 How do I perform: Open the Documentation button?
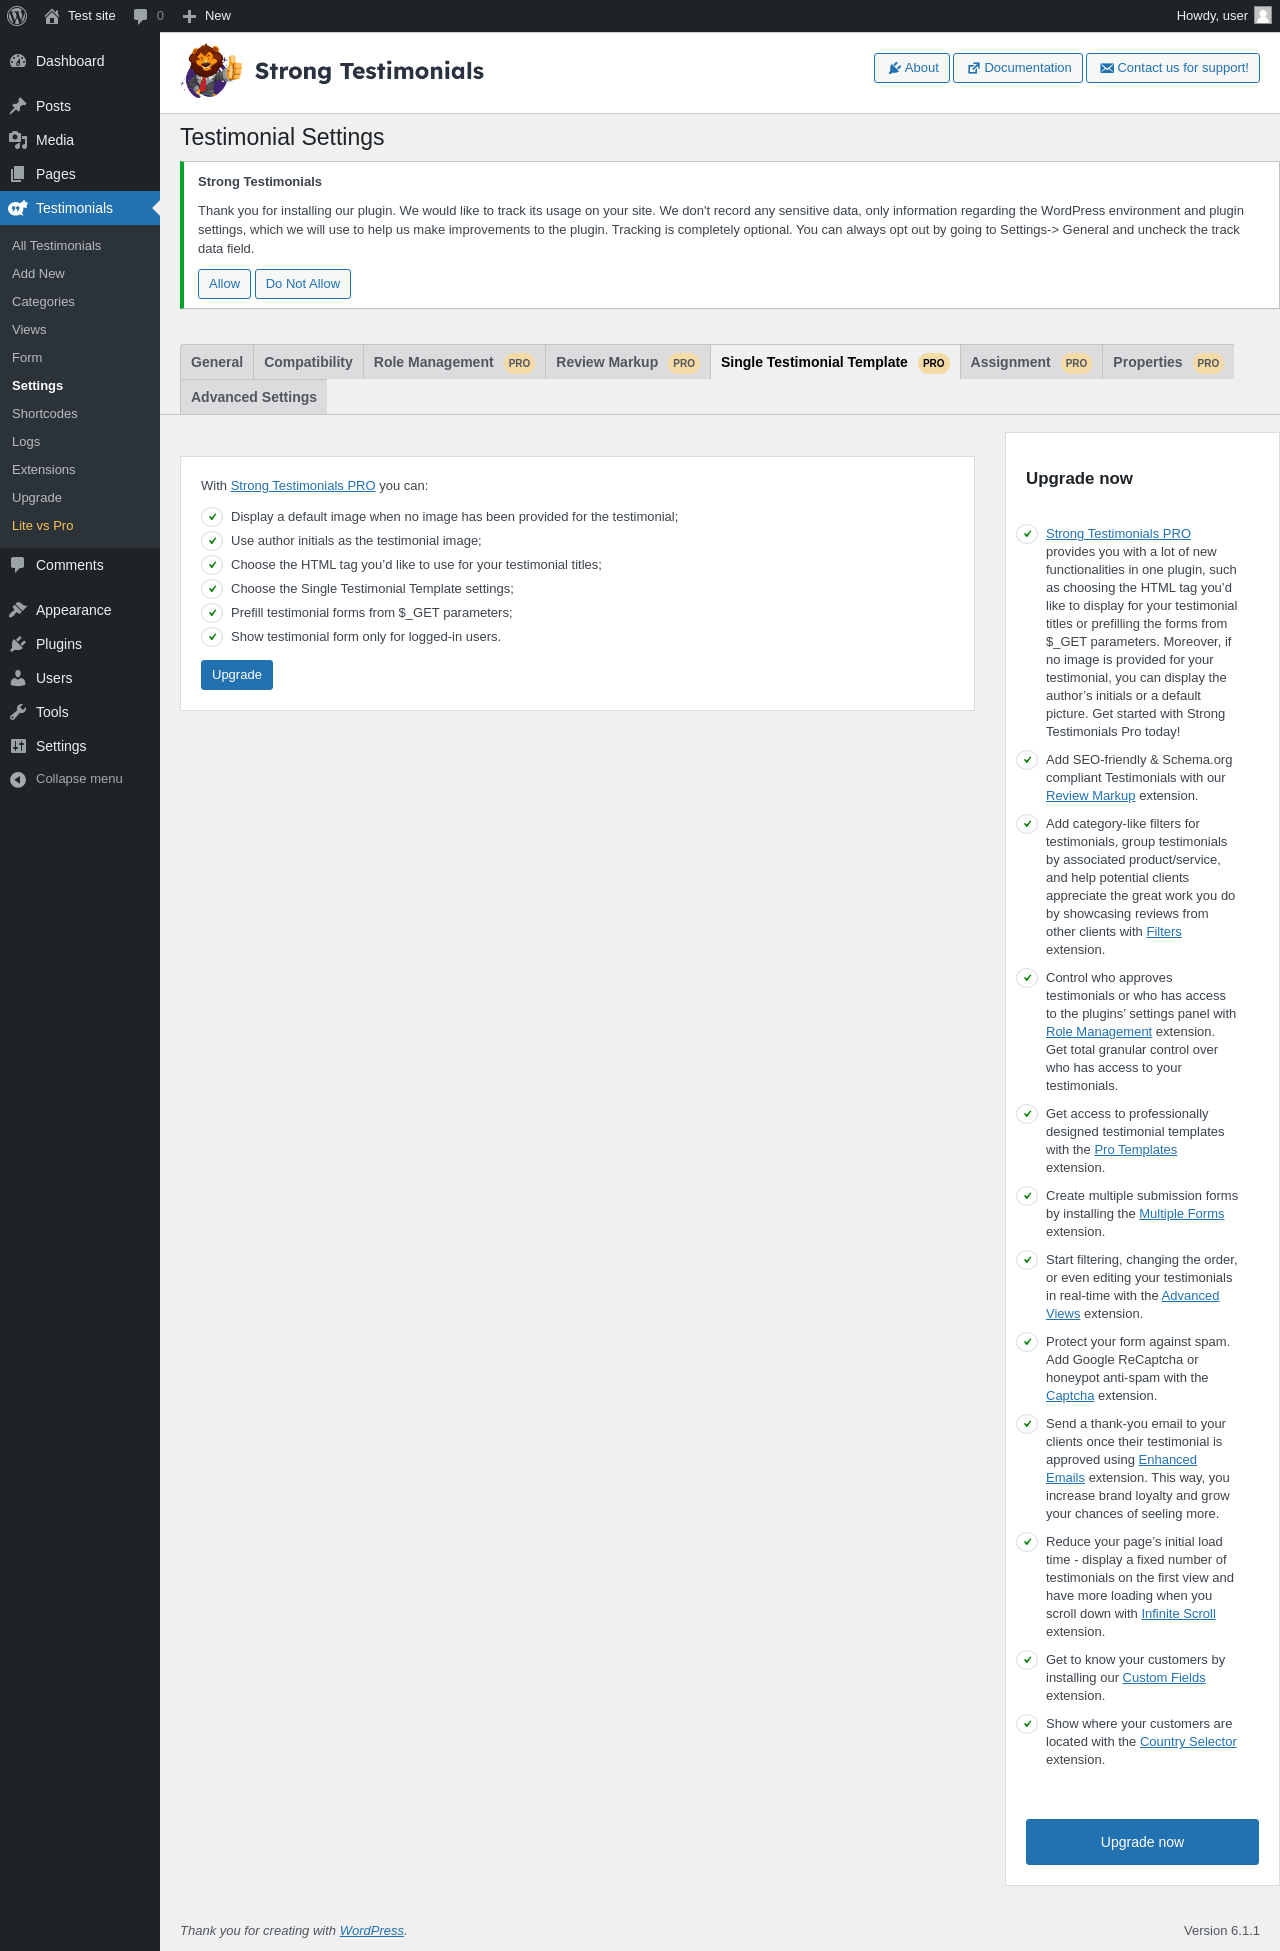[x=1018, y=68]
